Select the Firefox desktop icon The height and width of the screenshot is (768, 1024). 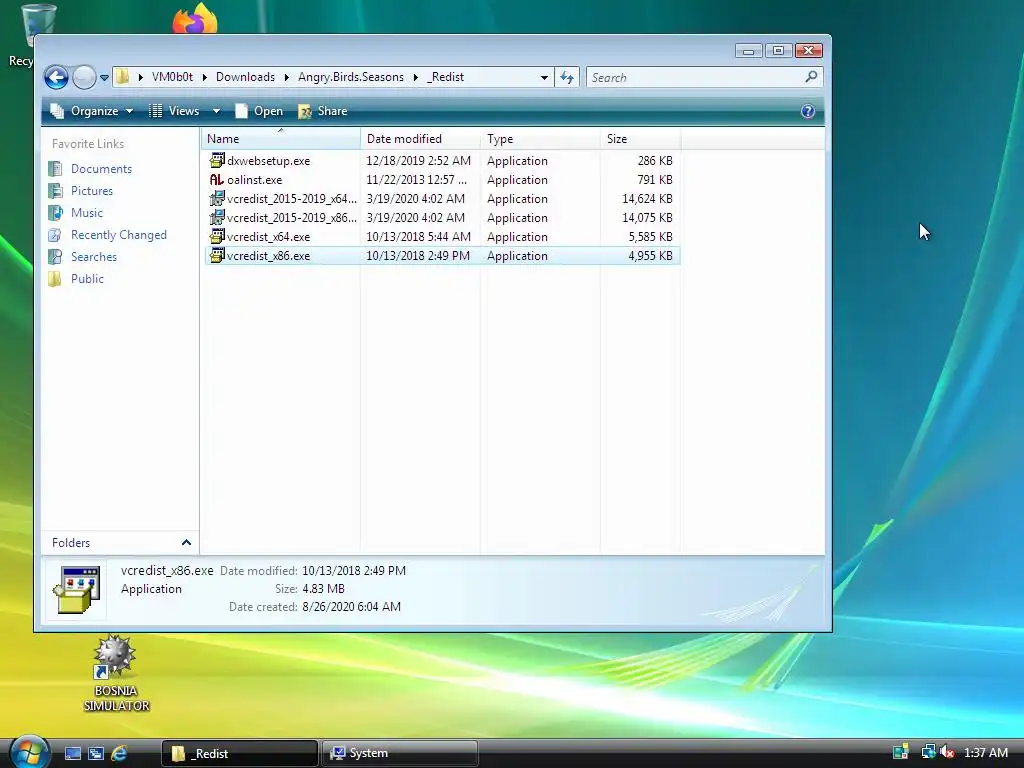click(x=195, y=18)
